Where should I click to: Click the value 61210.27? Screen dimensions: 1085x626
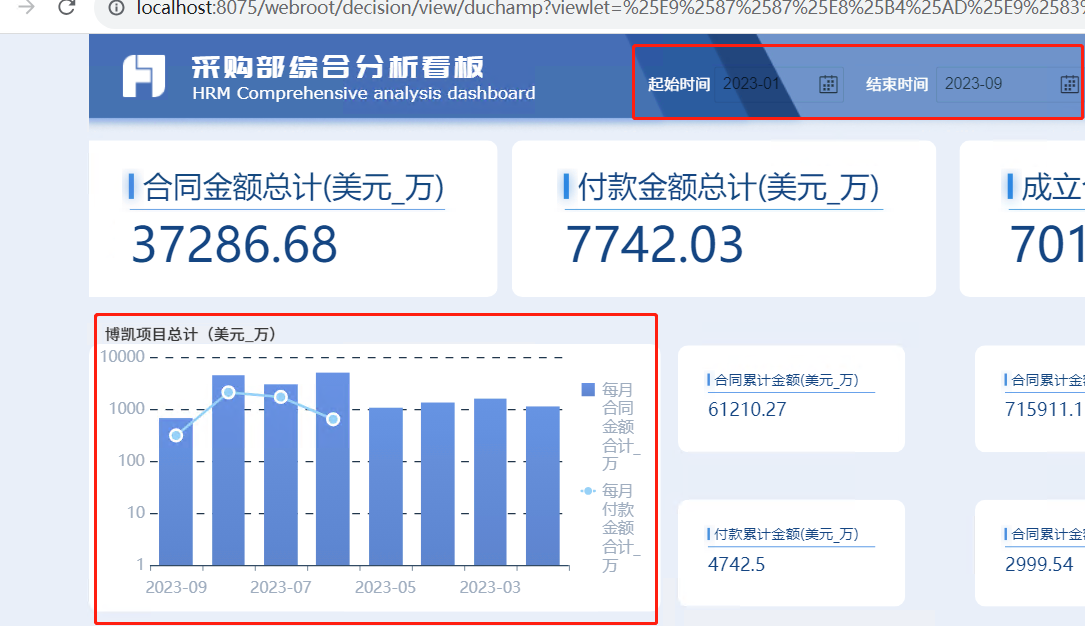747,409
